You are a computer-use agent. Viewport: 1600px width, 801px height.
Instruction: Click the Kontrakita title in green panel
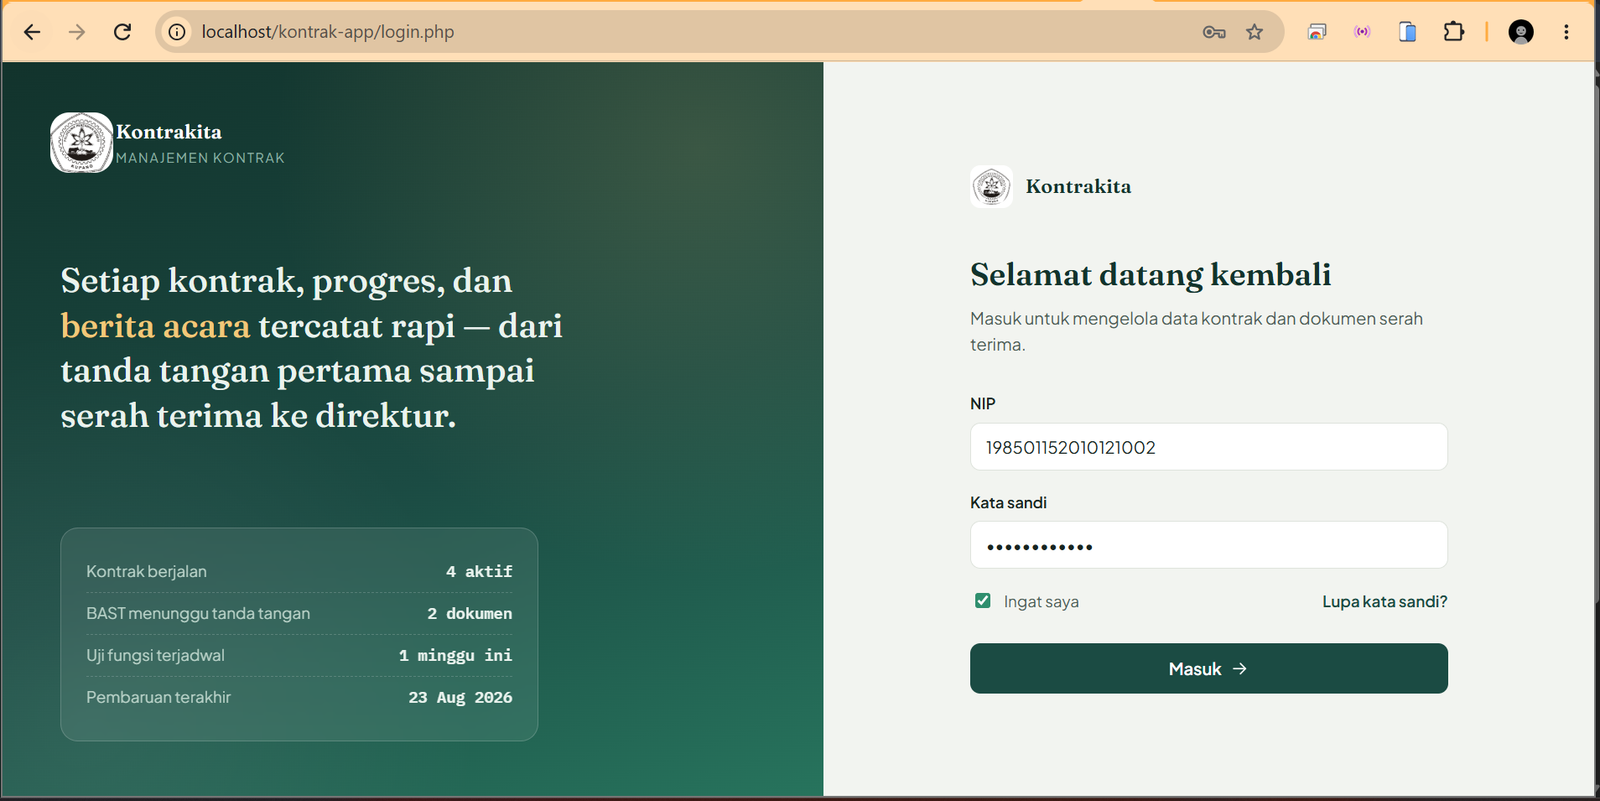169,132
